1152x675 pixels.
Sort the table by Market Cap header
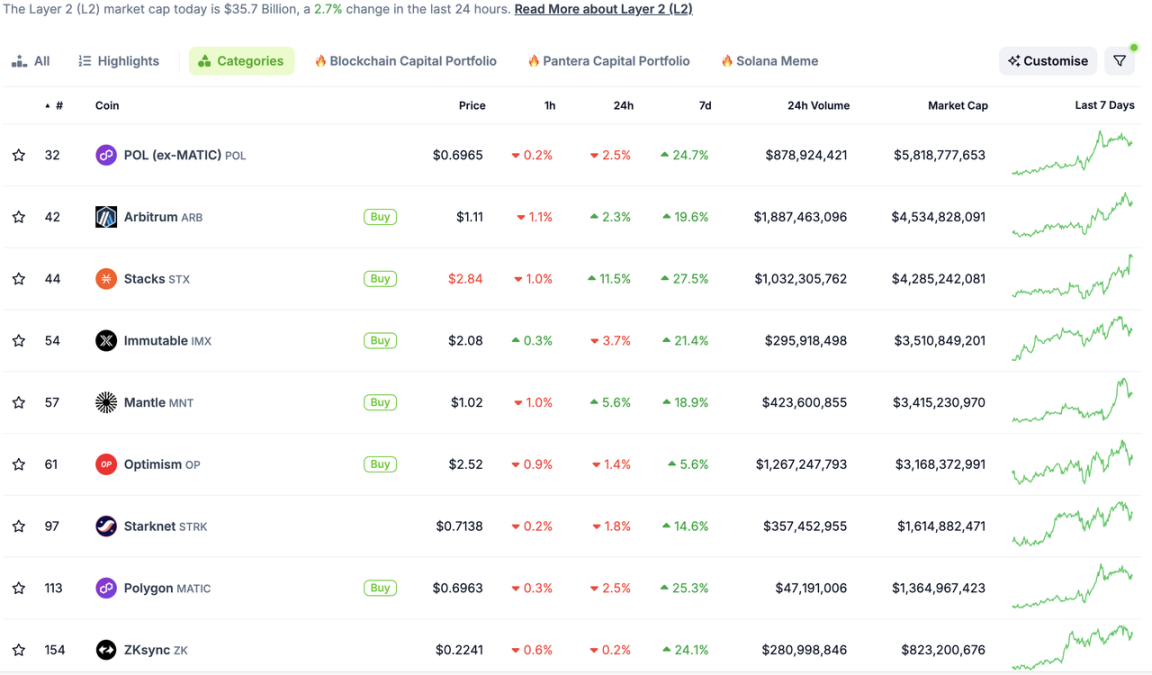(957, 106)
